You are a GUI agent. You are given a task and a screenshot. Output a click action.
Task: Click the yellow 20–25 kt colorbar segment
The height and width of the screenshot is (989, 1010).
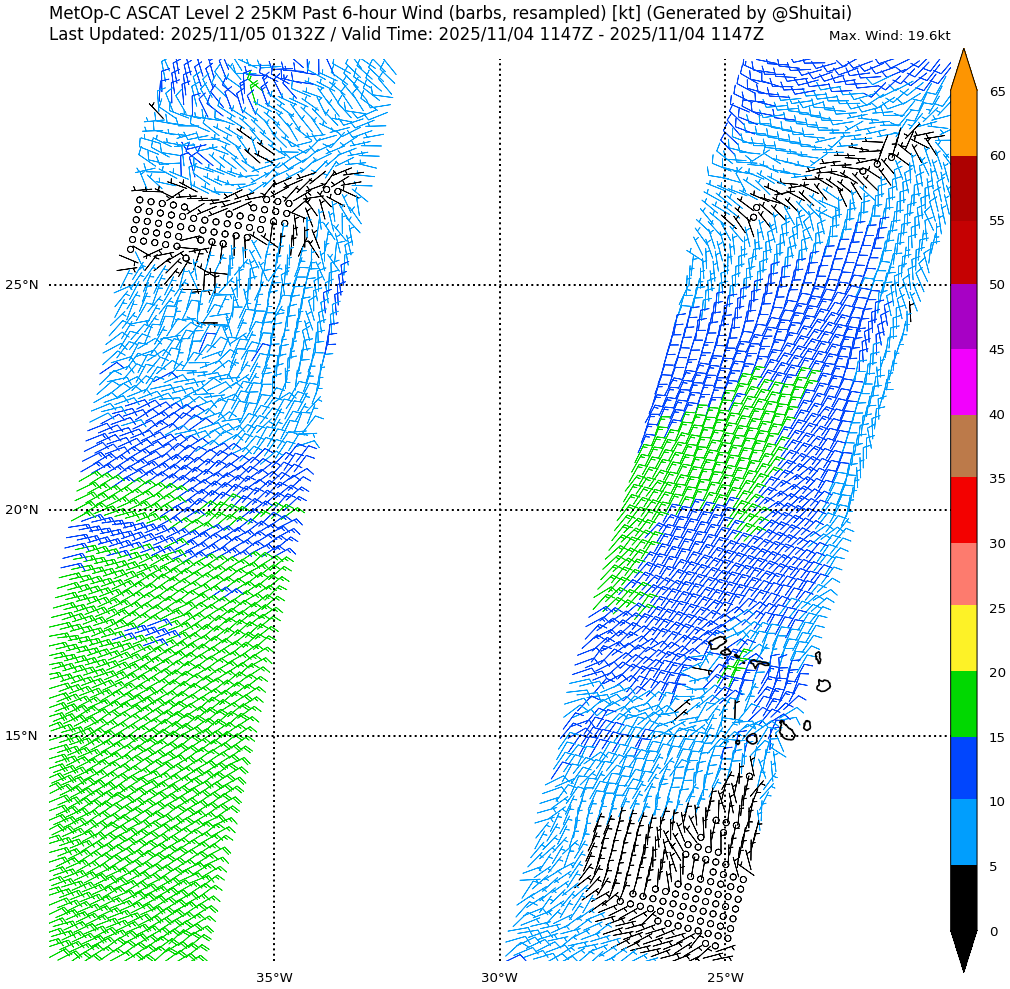[x=963, y=637]
